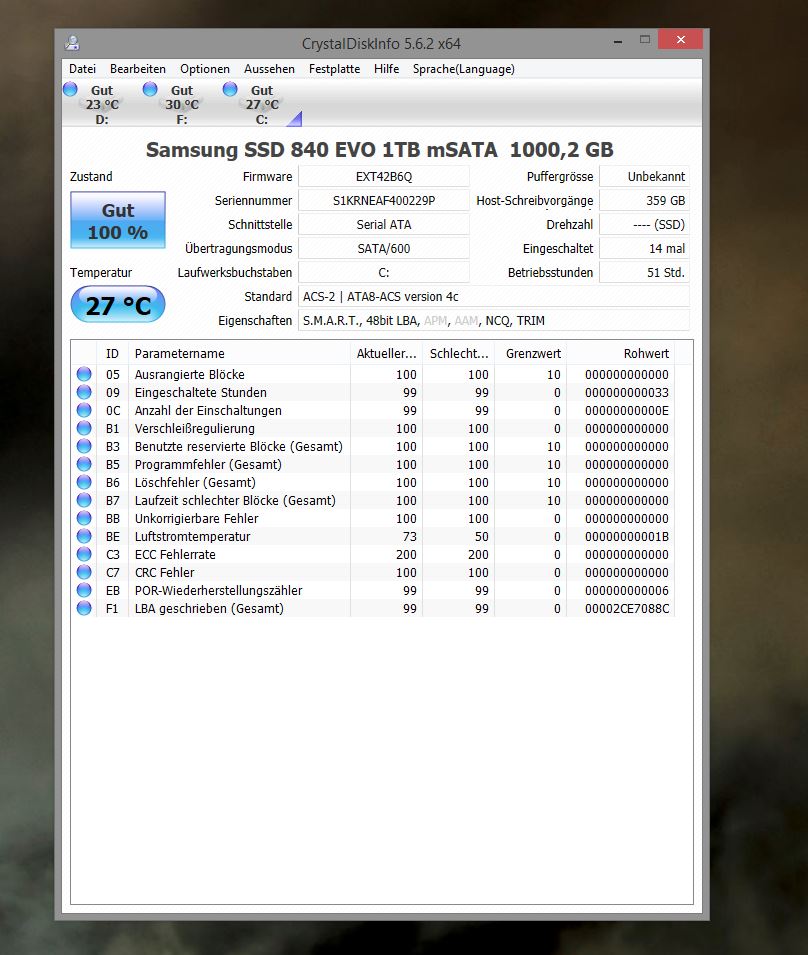Click the Eigenschaften field with S.M.A.R.T.
Image resolution: width=808 pixels, height=955 pixels.
[x=494, y=320]
